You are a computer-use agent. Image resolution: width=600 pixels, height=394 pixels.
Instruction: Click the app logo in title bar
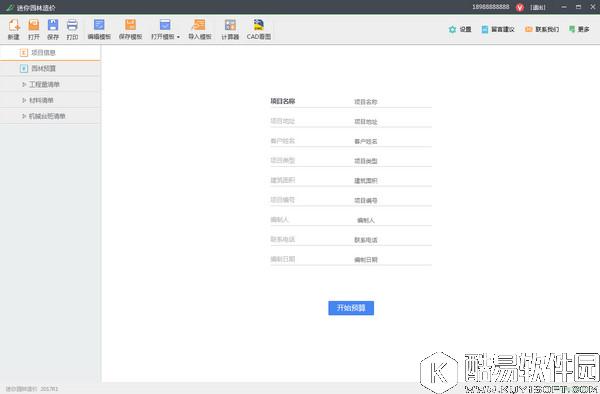pos(10,8)
